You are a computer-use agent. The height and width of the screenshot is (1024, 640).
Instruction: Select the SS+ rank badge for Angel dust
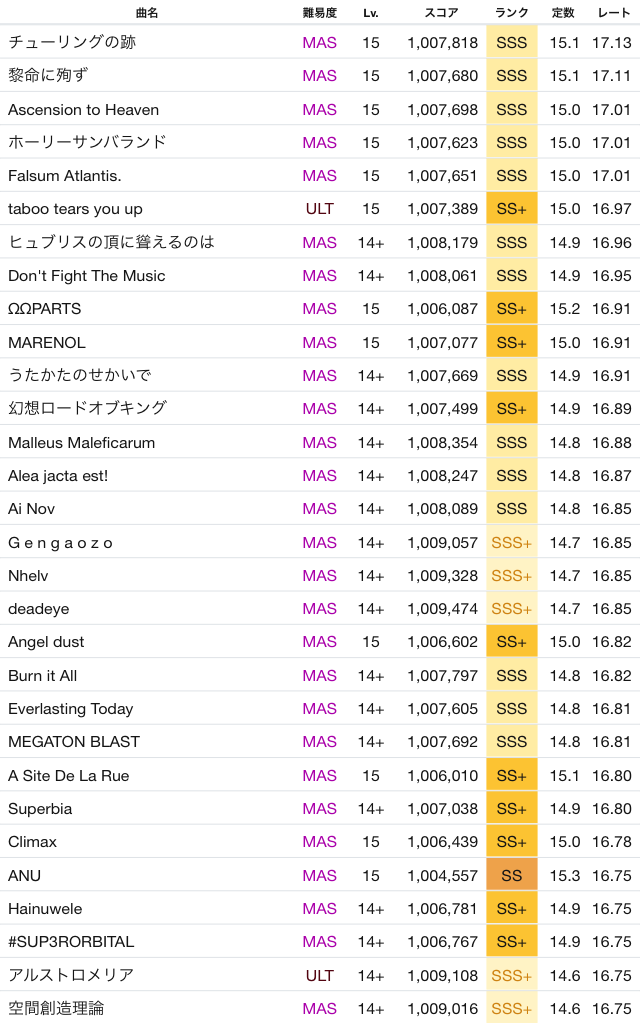click(511, 642)
